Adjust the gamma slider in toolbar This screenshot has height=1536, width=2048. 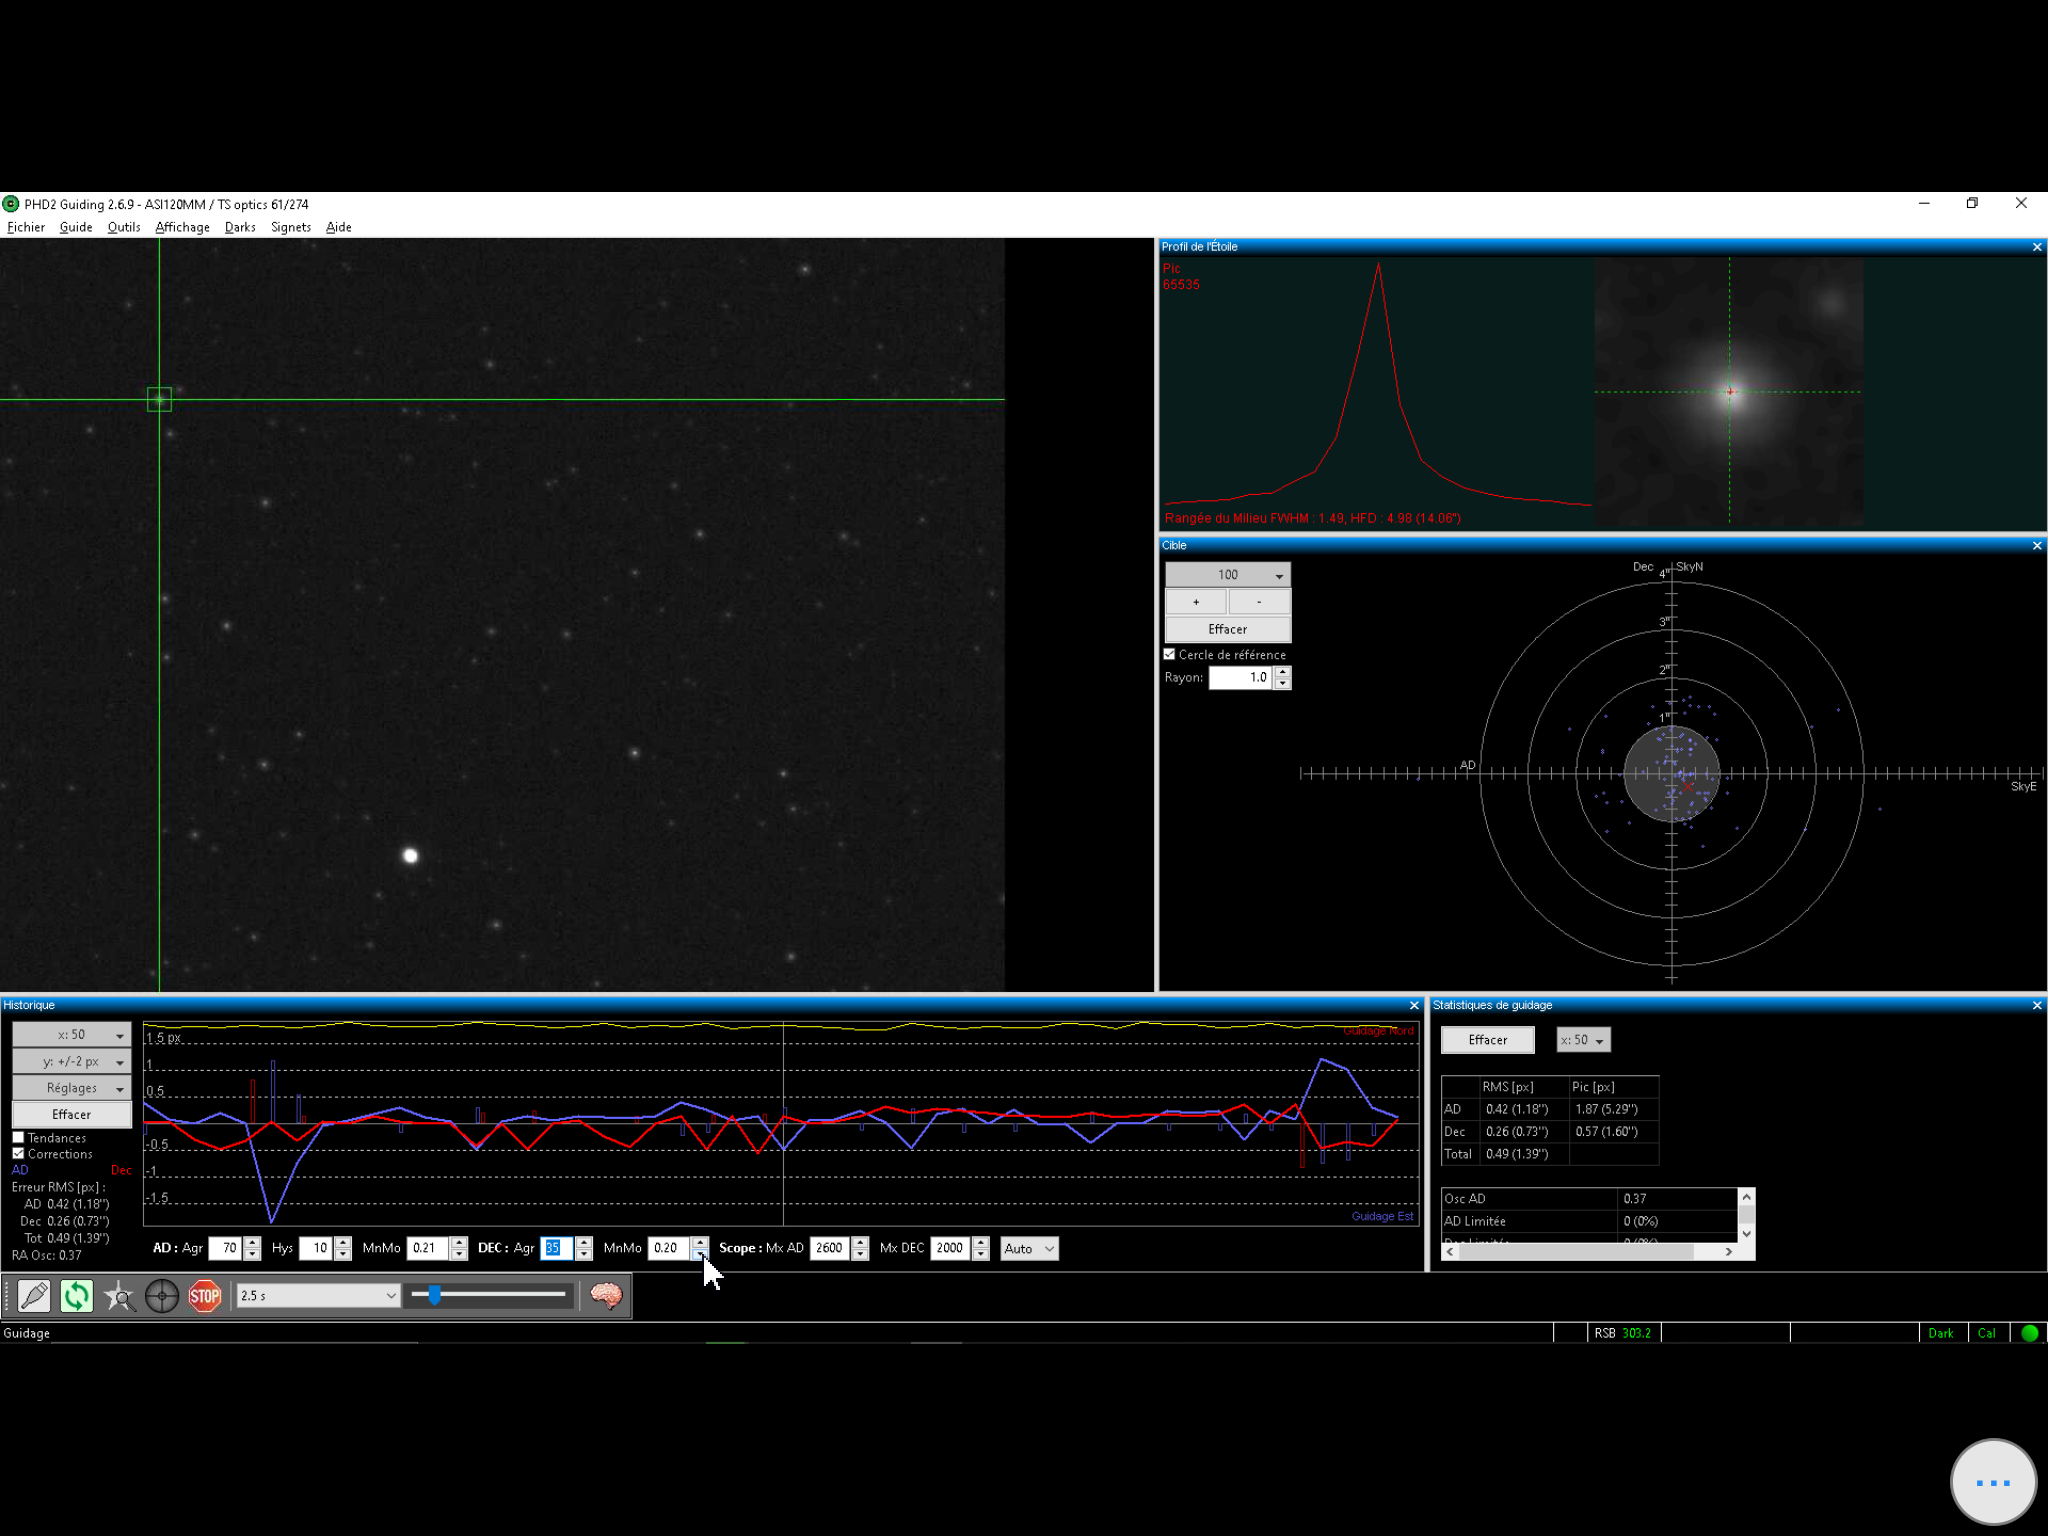pyautogui.click(x=435, y=1296)
